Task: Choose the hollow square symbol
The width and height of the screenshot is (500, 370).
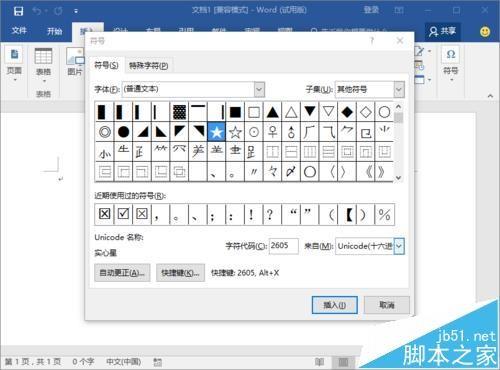Action: click(254, 112)
